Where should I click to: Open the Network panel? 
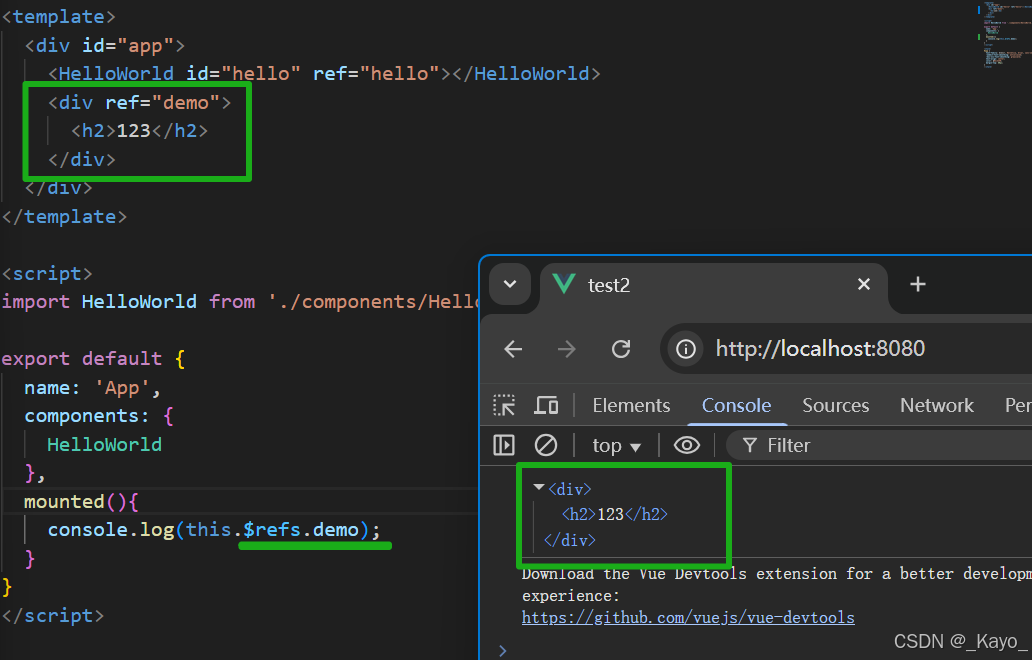pyautogui.click(x=936, y=405)
